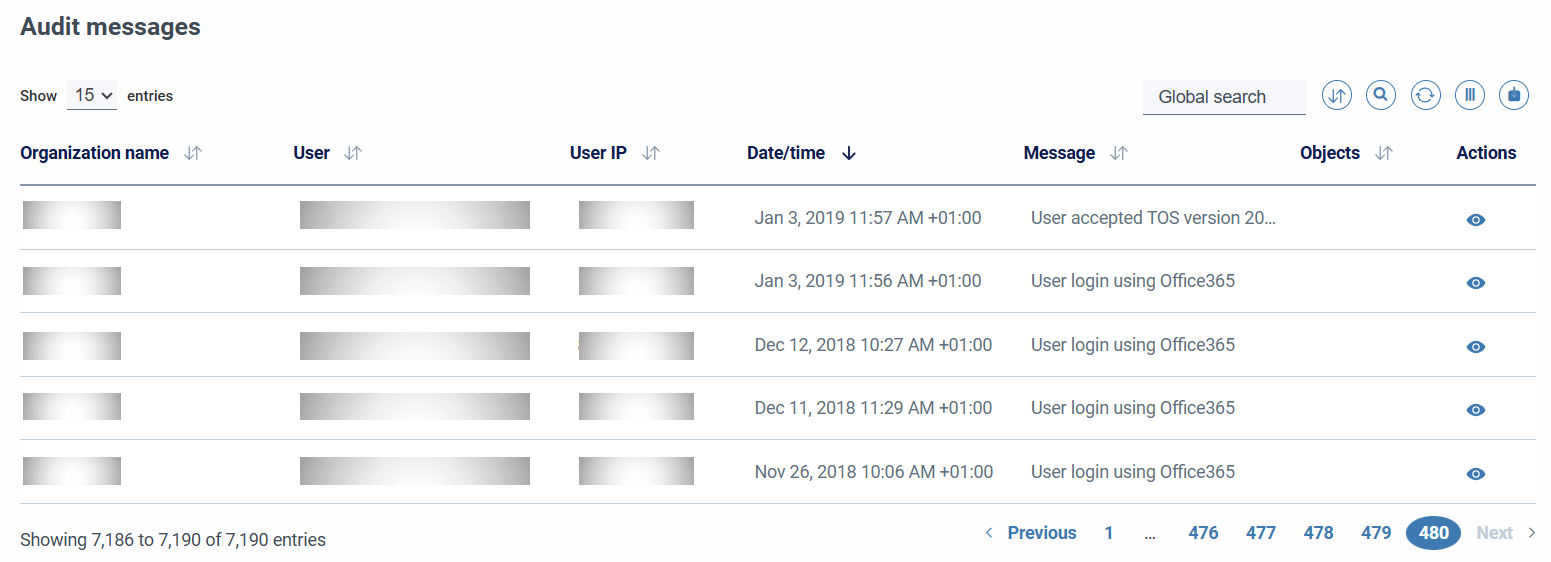Go to page 476
This screenshot has width=1551, height=562.
point(1203,533)
